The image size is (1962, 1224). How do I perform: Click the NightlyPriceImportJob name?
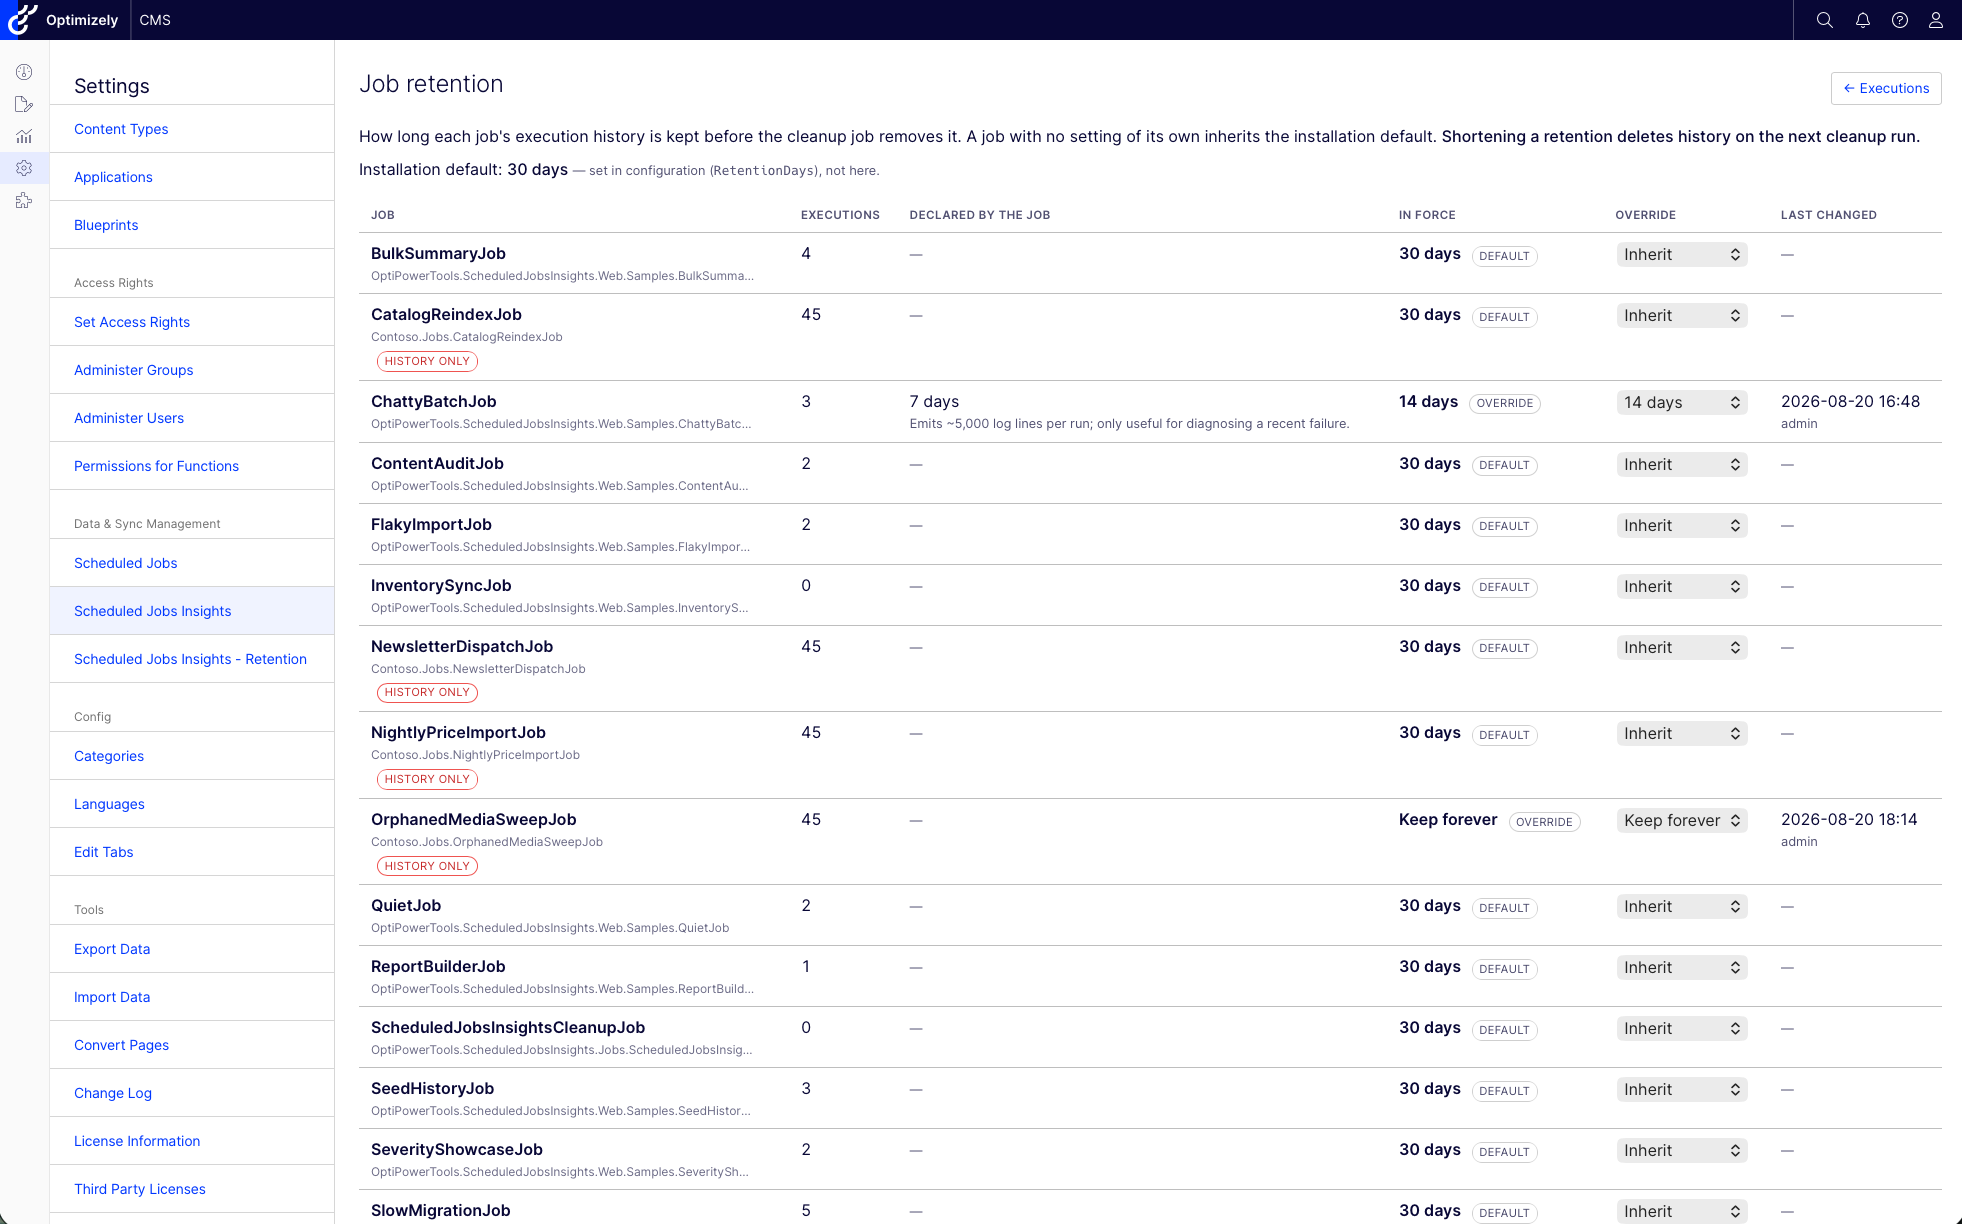coord(458,732)
